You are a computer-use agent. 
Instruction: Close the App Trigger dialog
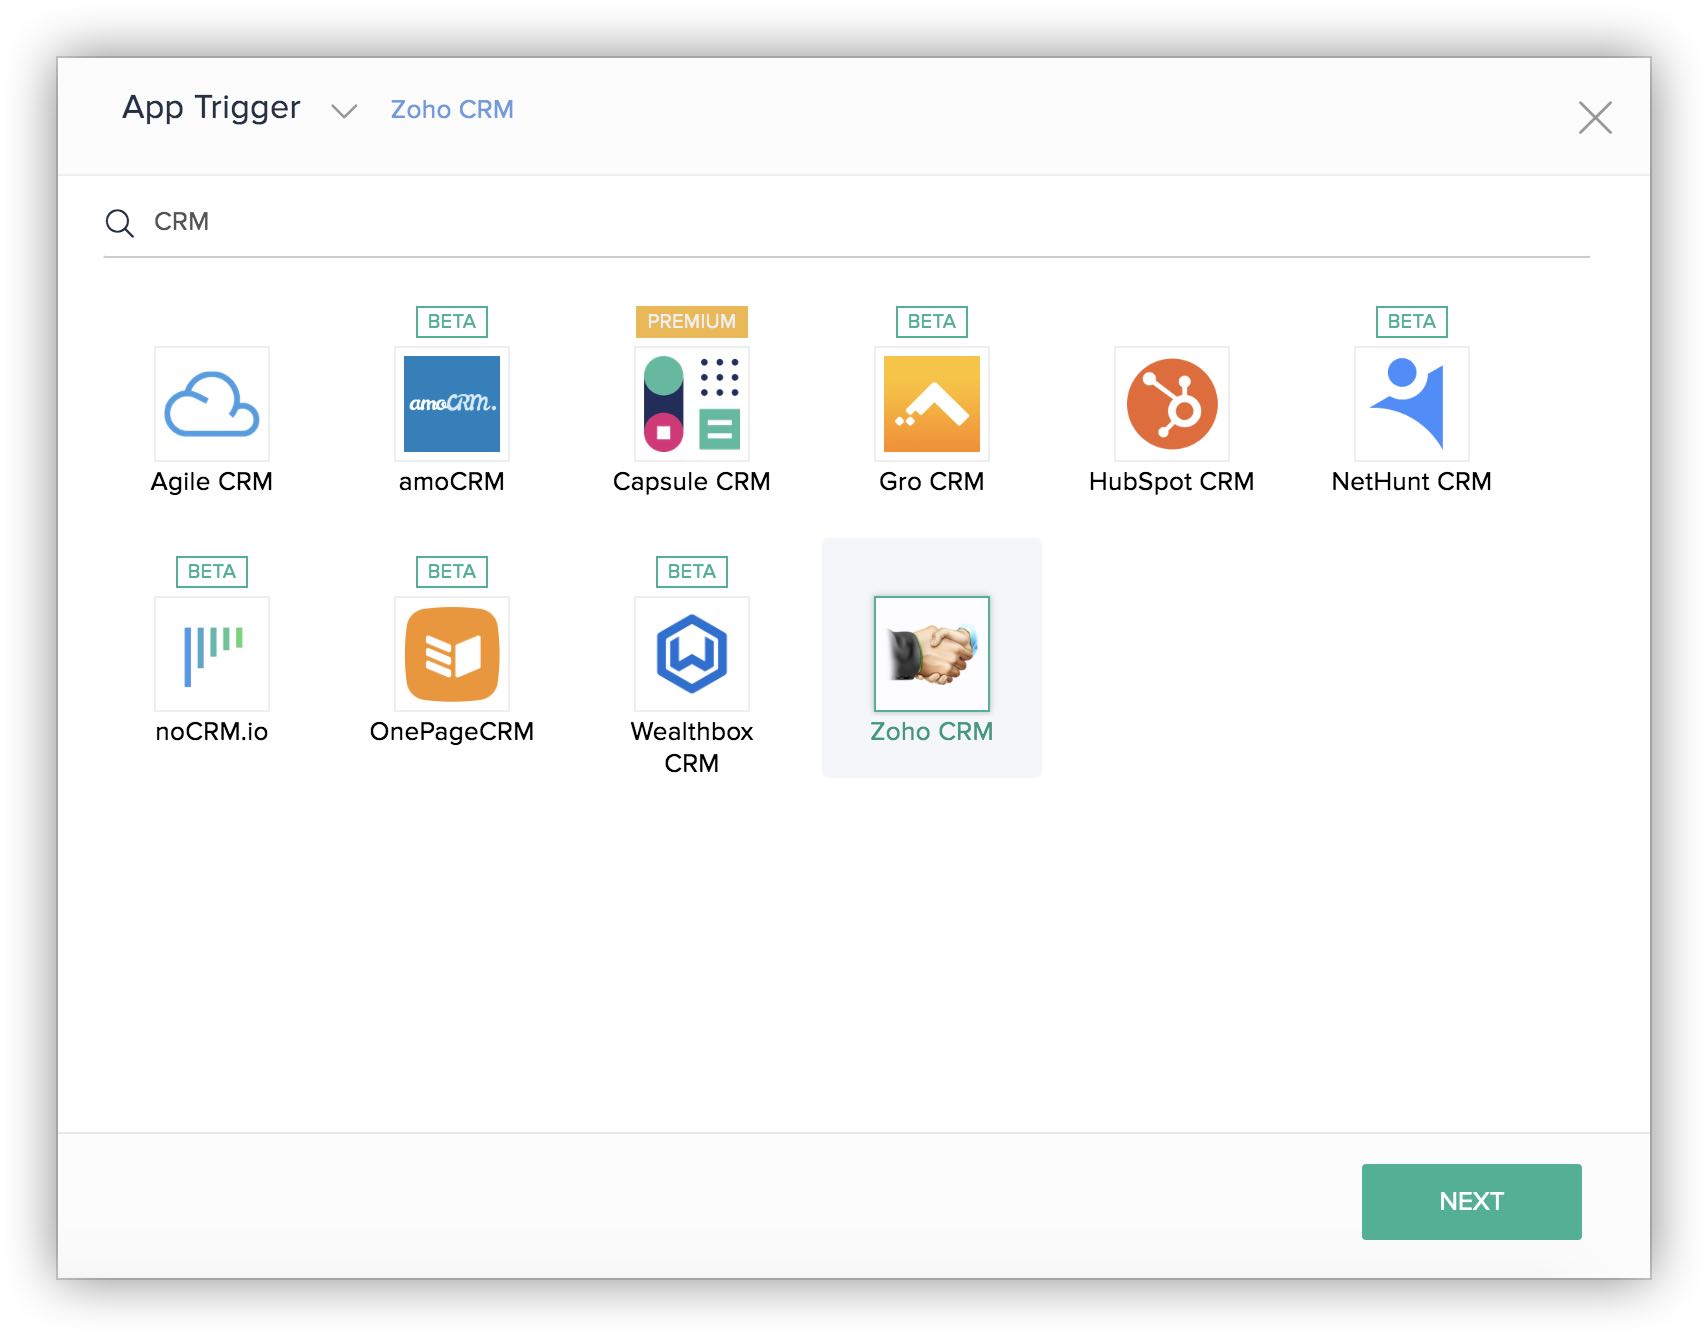1595,117
